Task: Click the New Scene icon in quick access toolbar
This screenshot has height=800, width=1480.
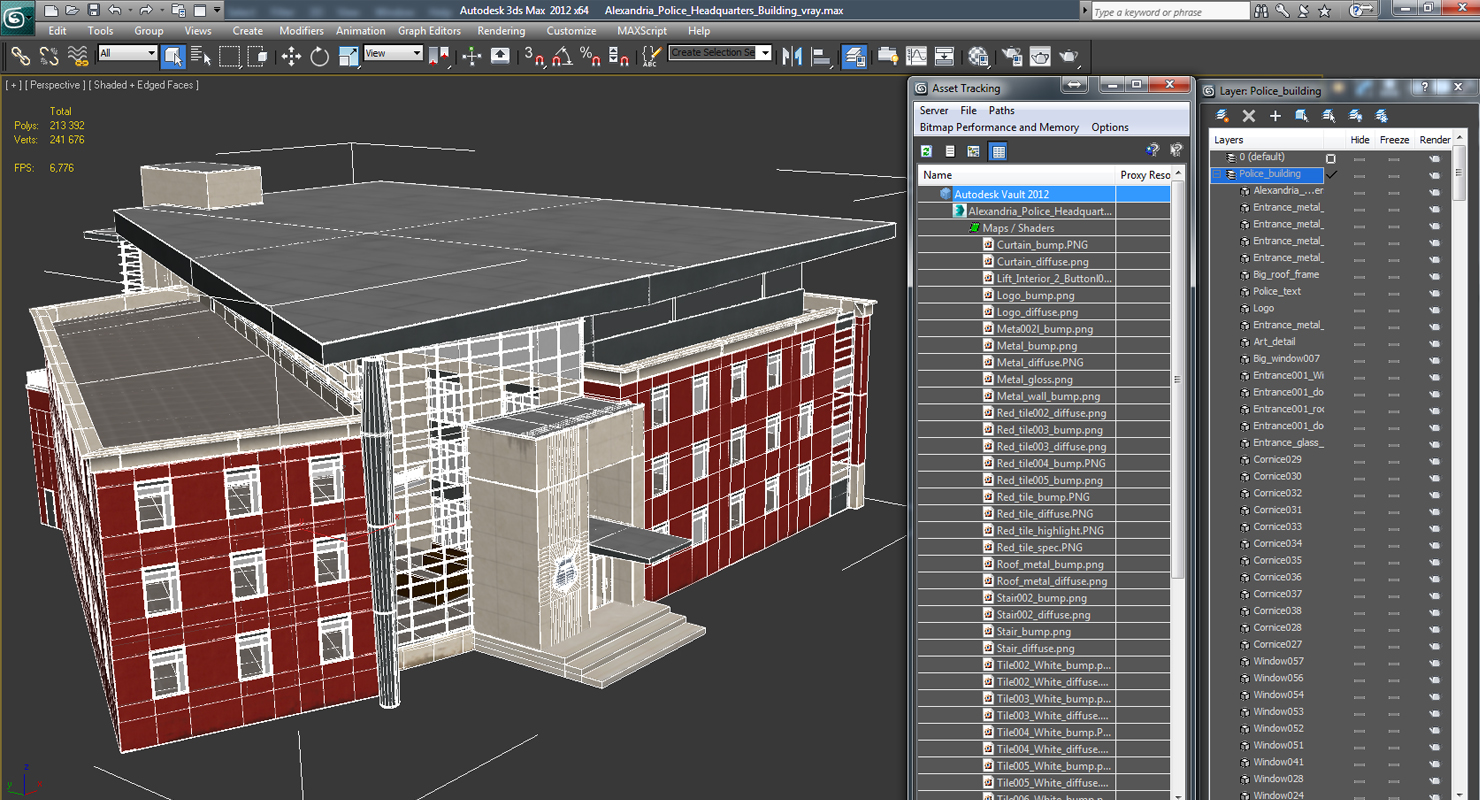Action: pyautogui.click(x=49, y=11)
